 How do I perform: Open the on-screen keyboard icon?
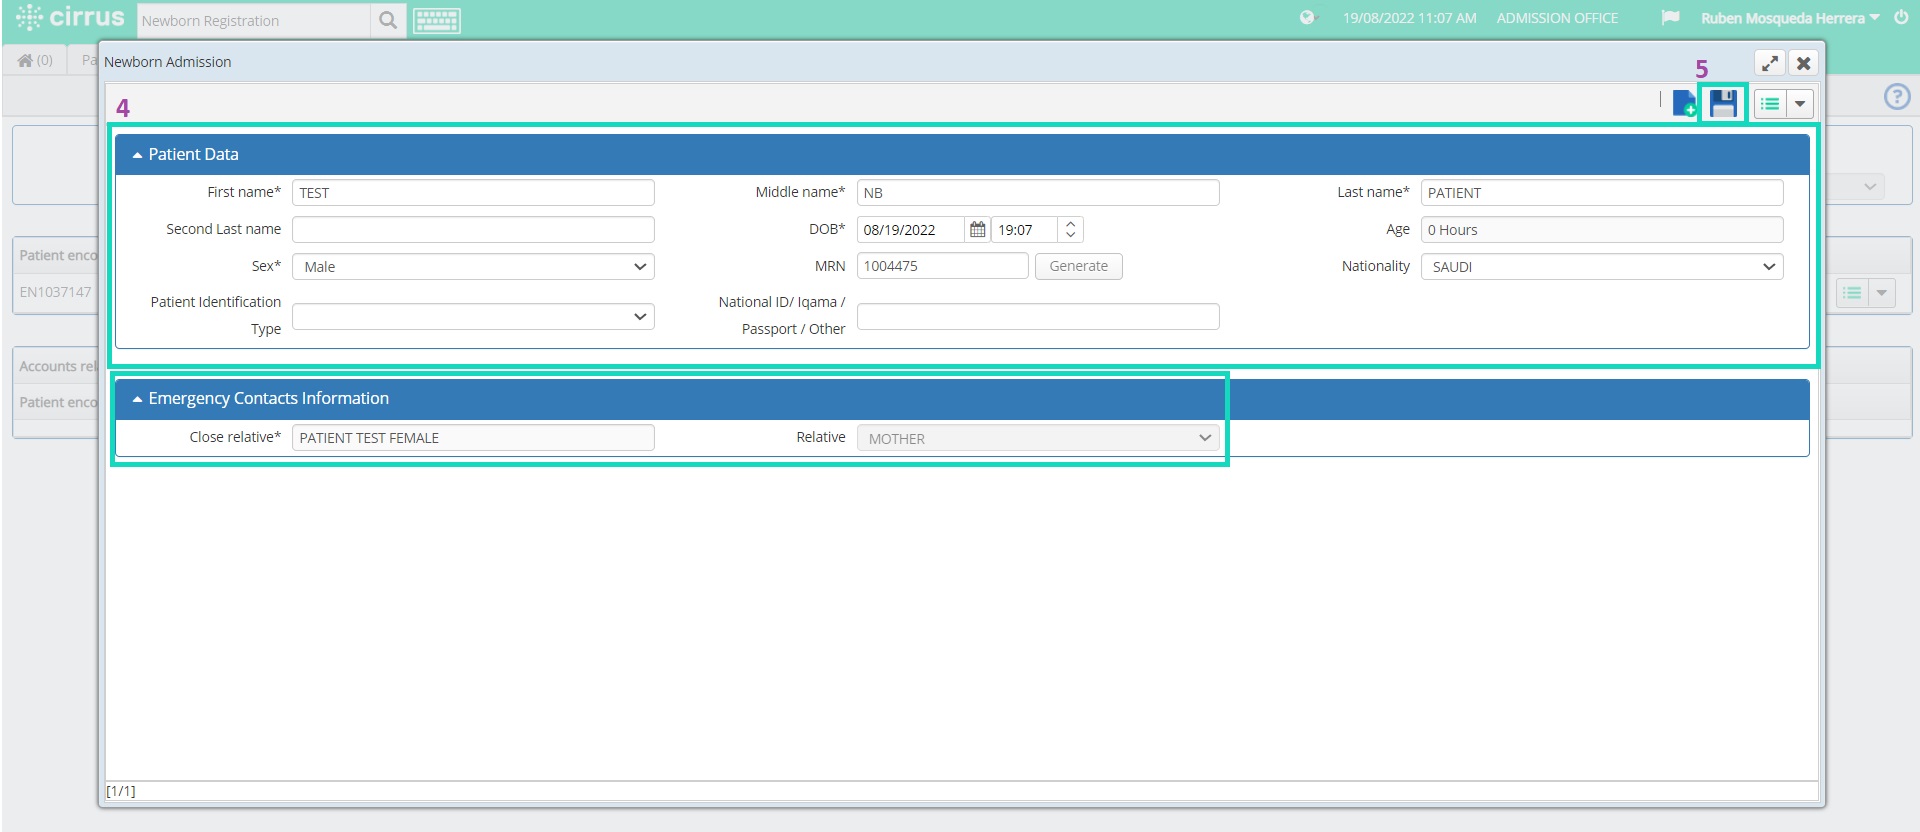(437, 20)
